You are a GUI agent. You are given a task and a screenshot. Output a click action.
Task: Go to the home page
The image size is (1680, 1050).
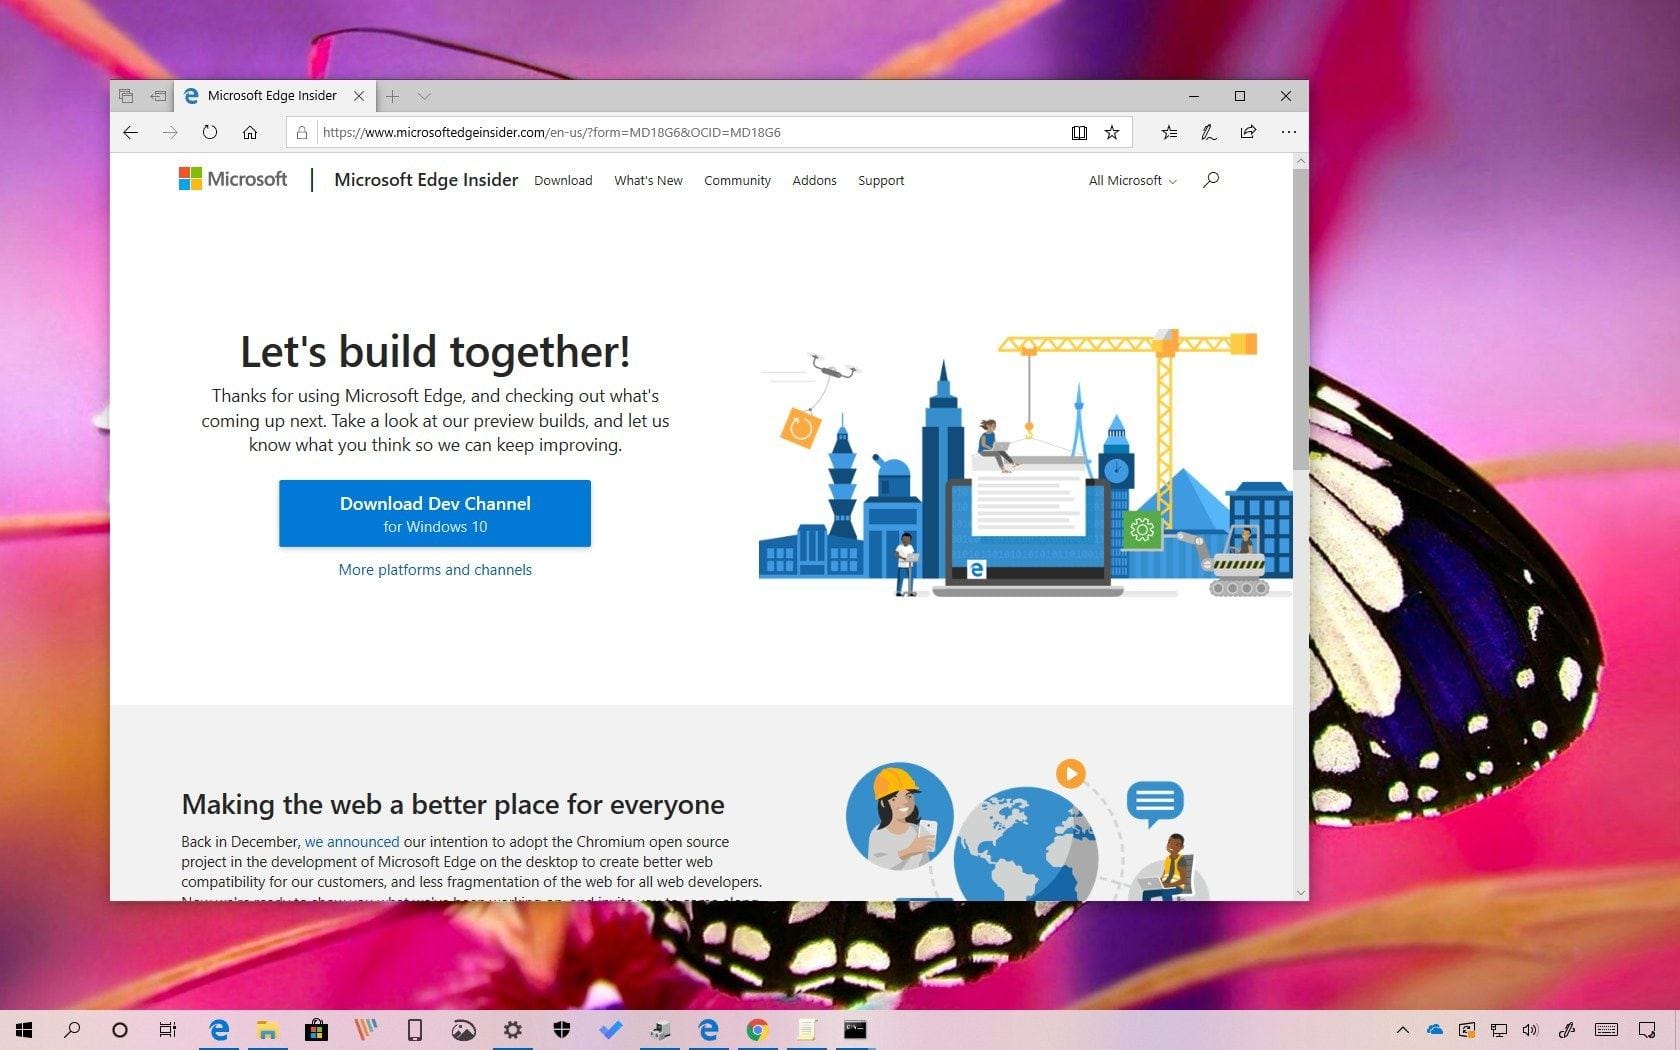coord(250,132)
